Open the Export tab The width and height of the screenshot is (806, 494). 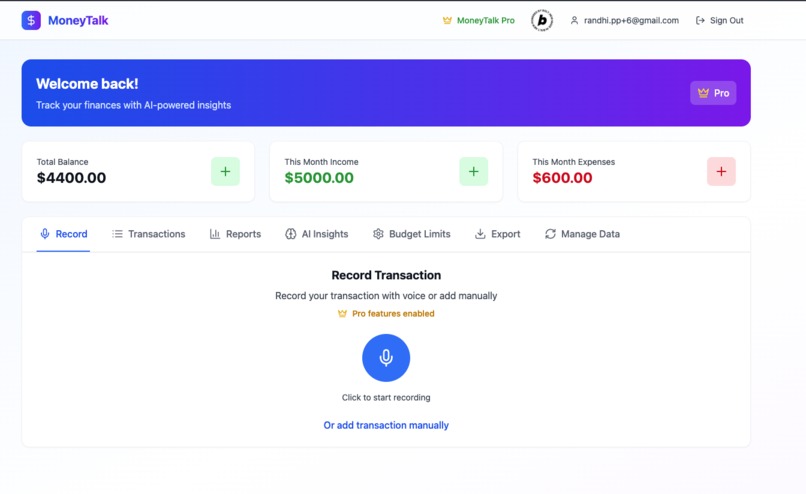[497, 234]
